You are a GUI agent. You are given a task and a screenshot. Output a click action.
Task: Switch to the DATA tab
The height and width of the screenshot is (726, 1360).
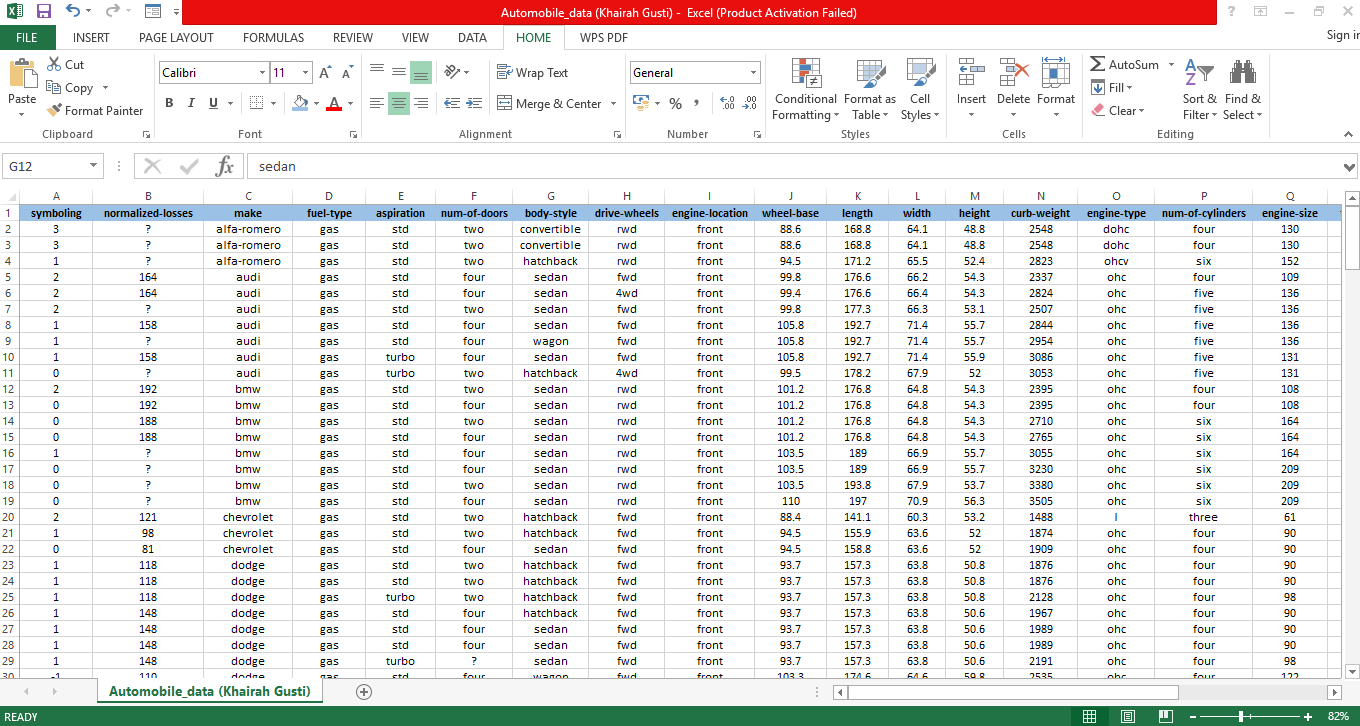pos(473,38)
